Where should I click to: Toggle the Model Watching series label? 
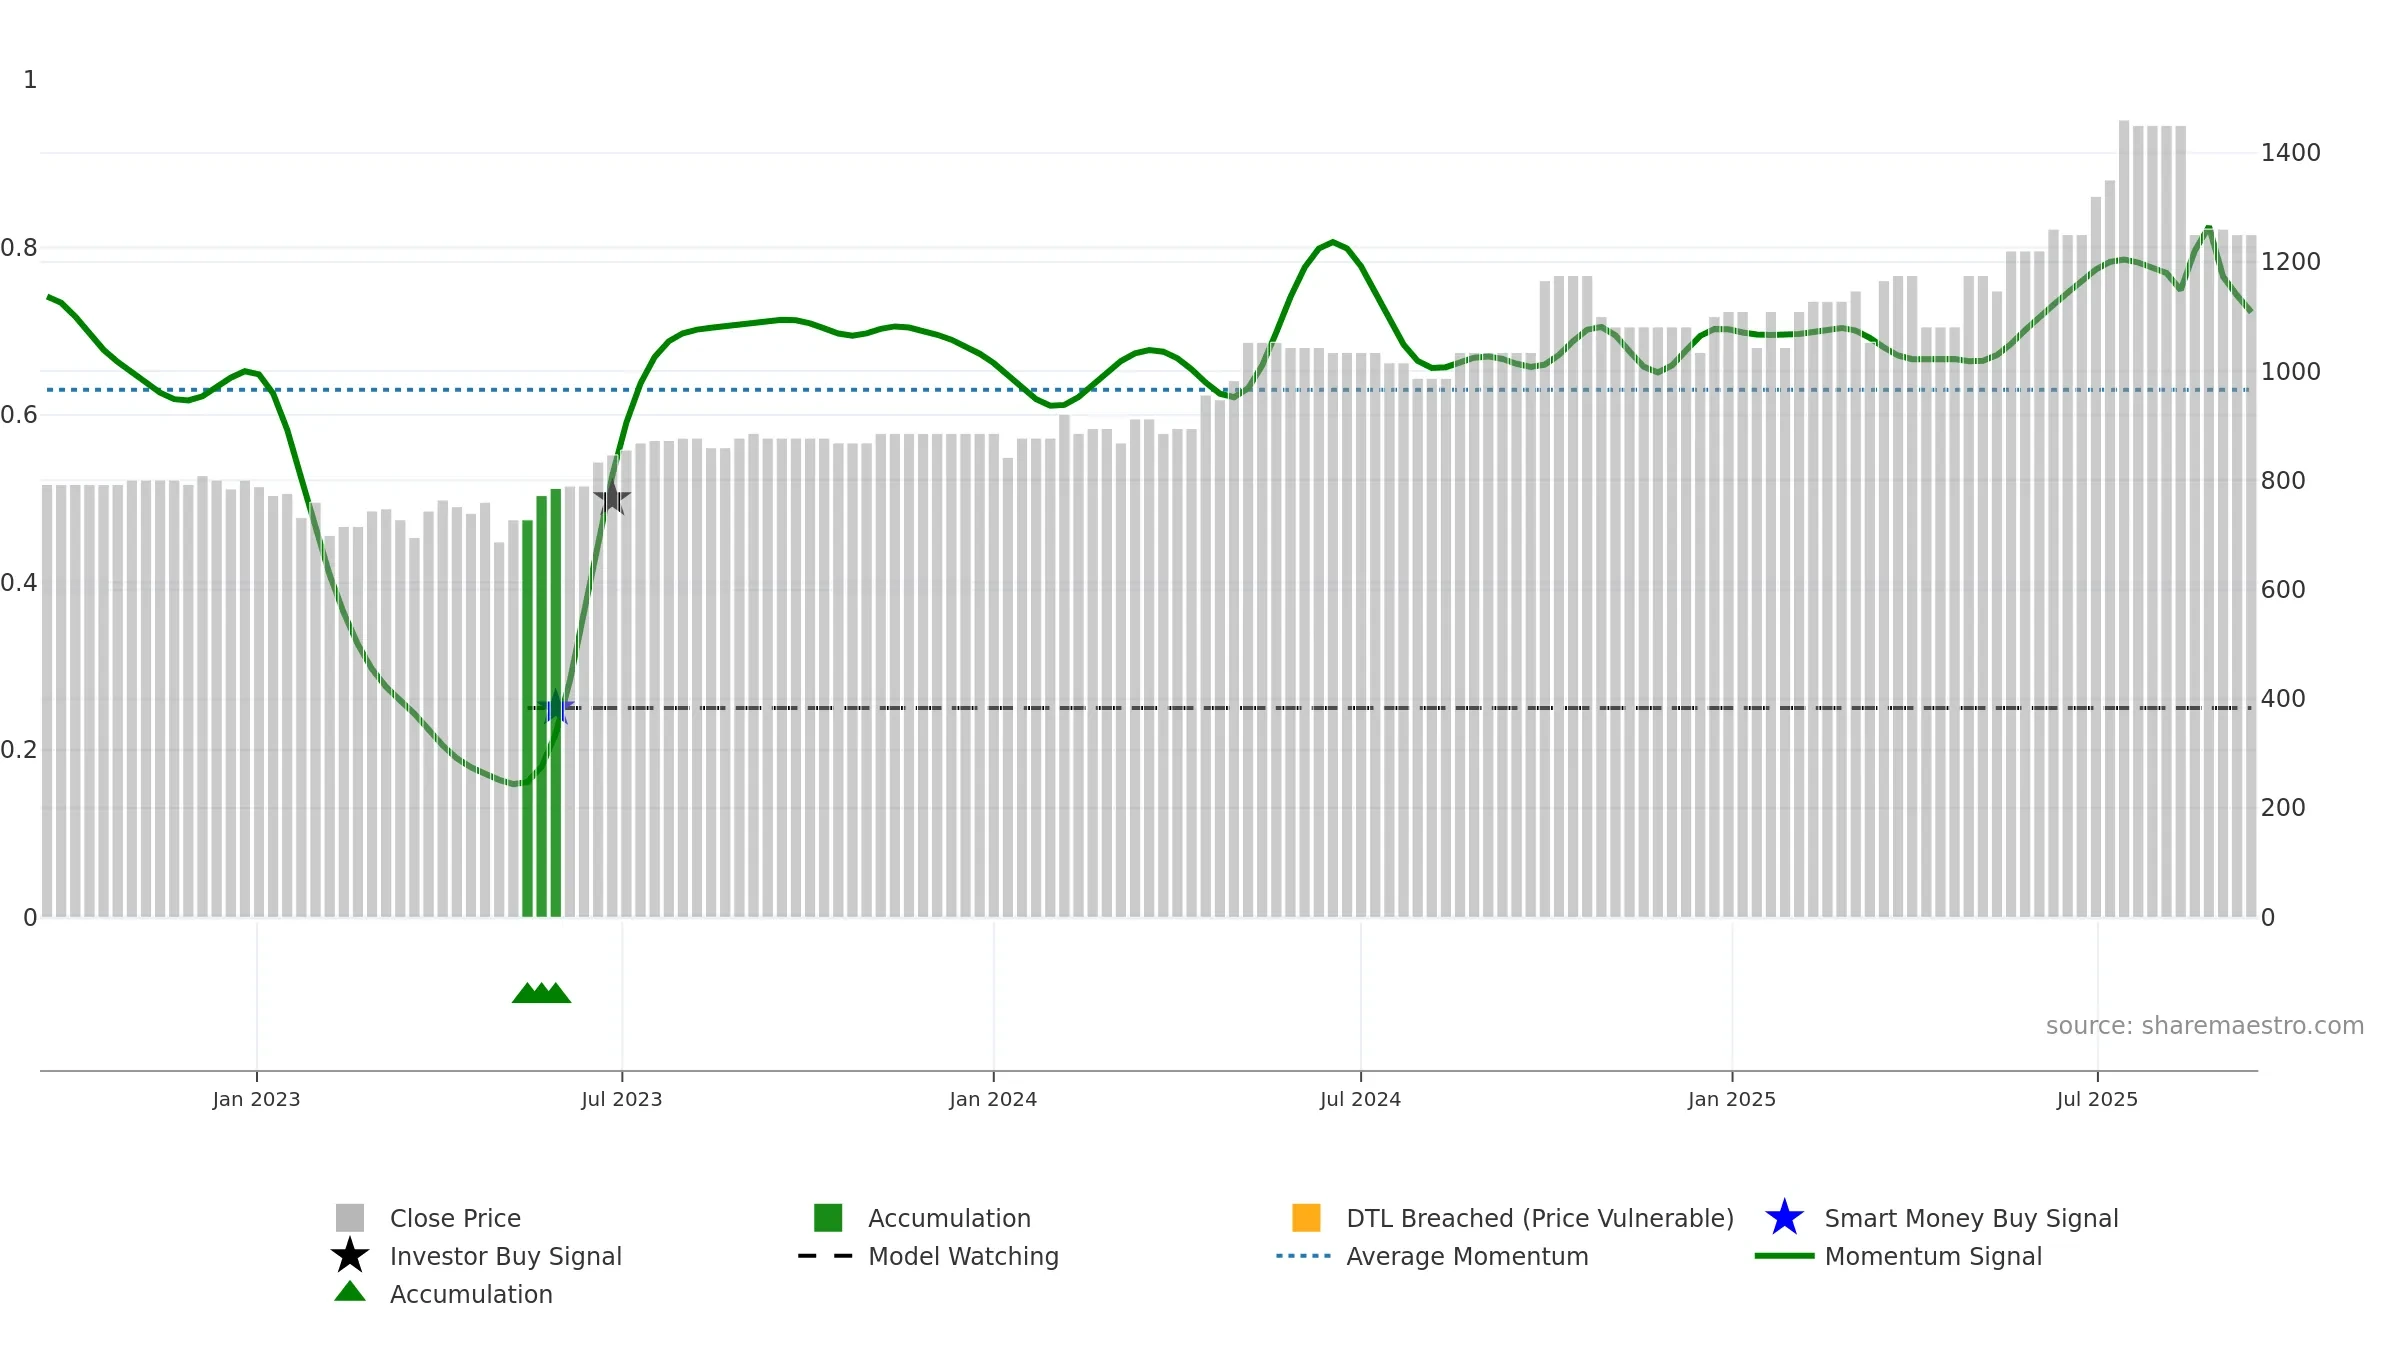point(963,1256)
